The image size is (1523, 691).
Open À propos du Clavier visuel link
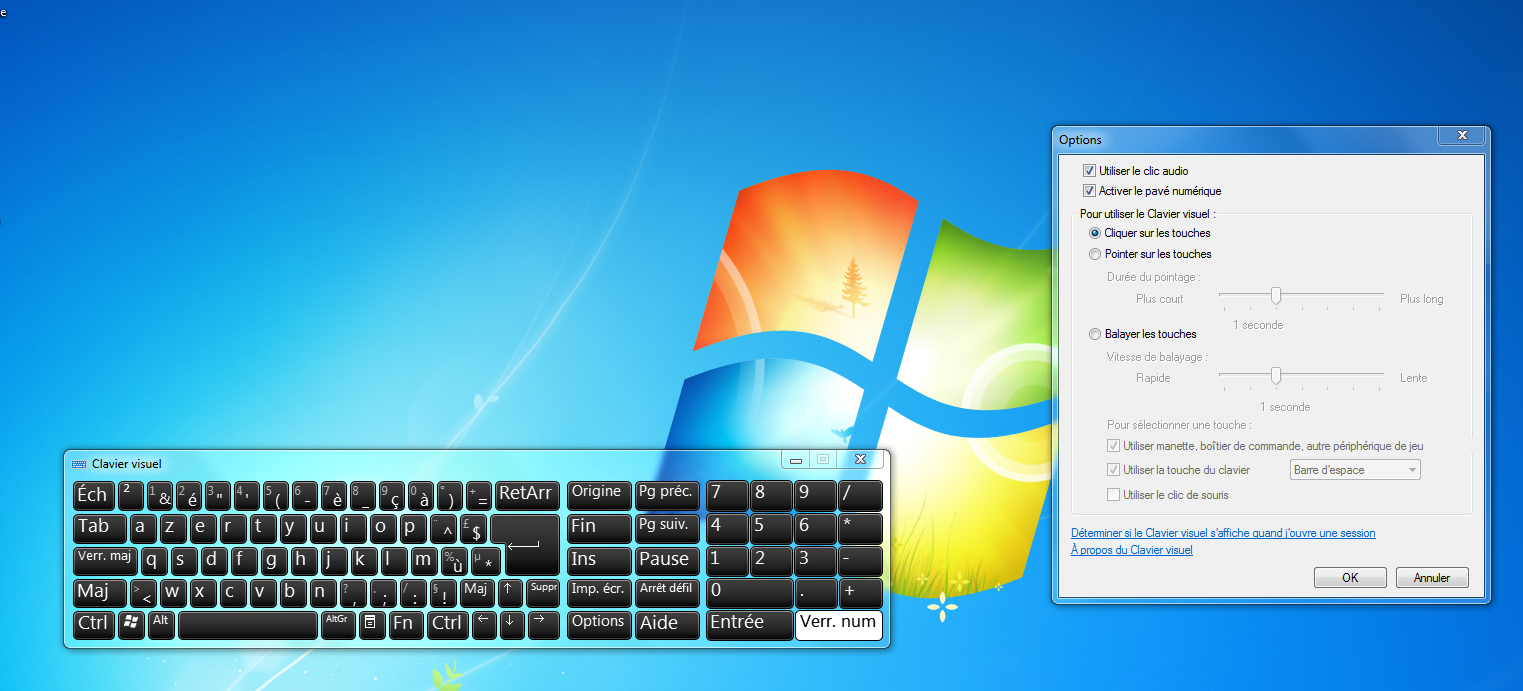pyautogui.click(x=1131, y=550)
